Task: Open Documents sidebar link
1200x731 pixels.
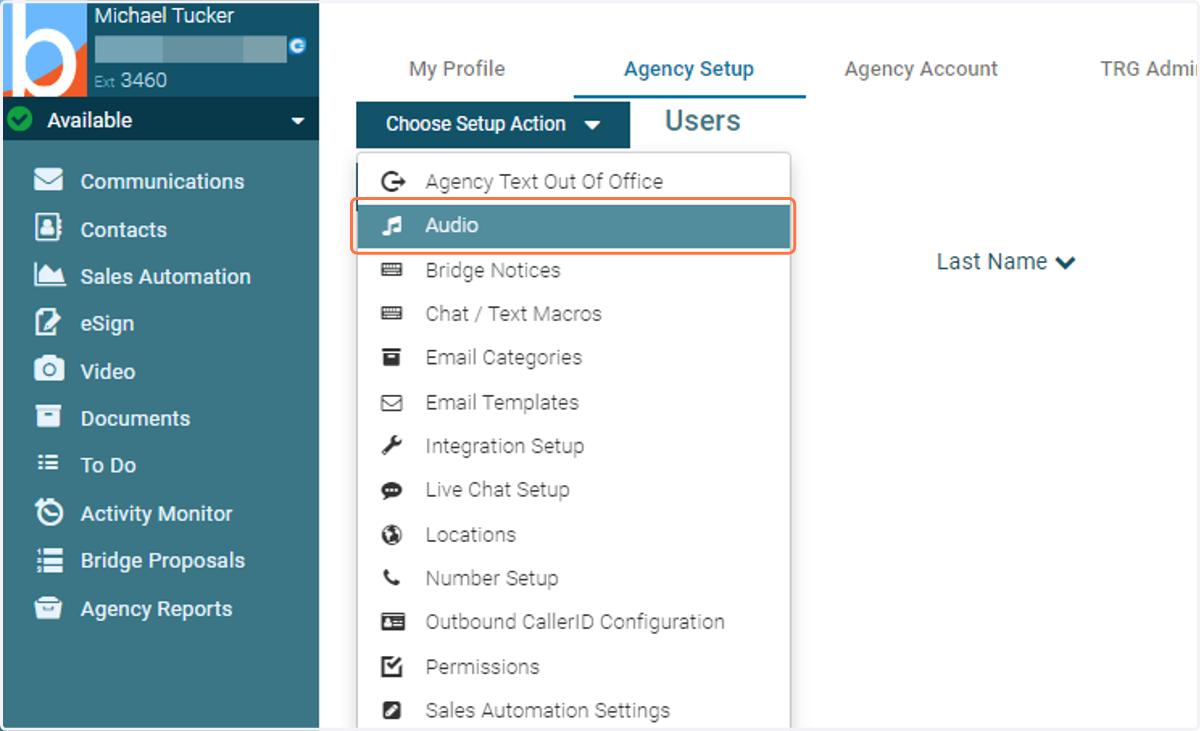Action: coord(135,418)
